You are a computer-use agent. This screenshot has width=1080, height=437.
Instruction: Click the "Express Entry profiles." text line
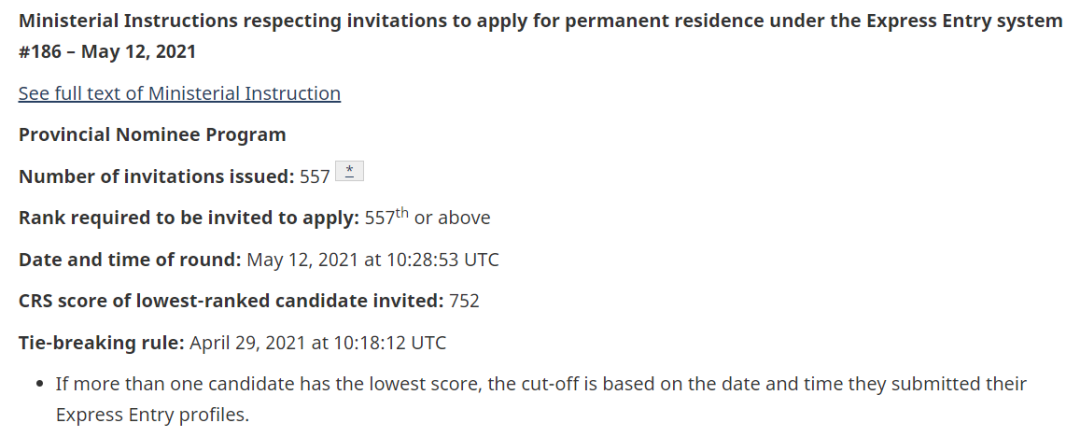151,414
